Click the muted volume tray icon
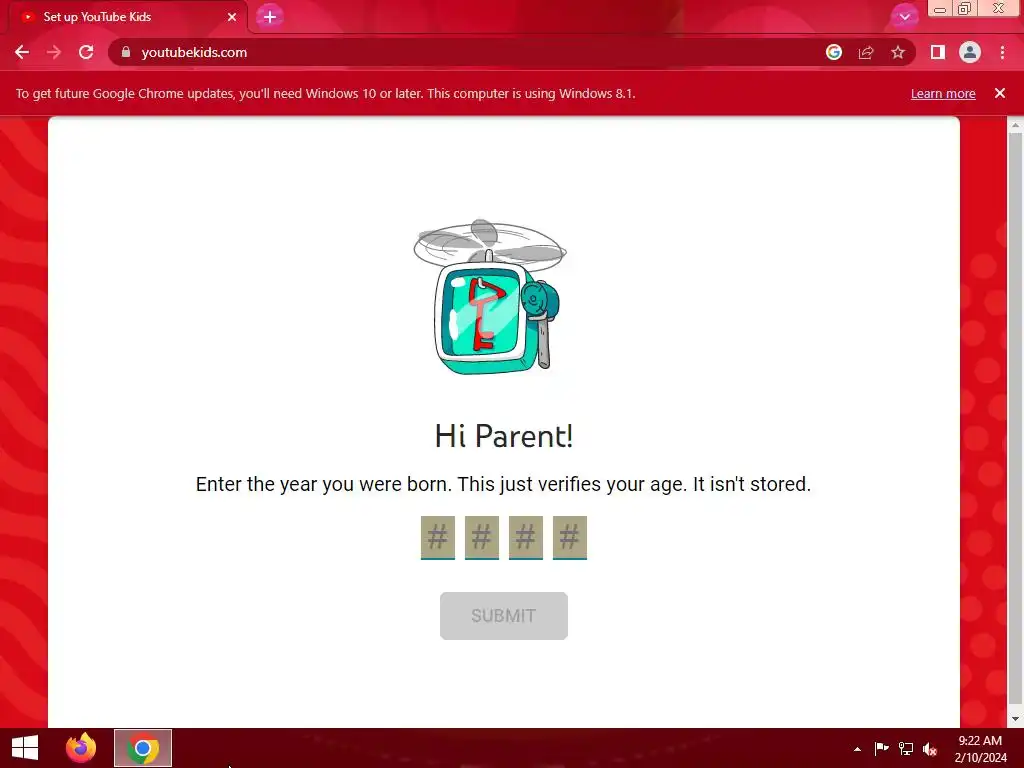 point(930,748)
